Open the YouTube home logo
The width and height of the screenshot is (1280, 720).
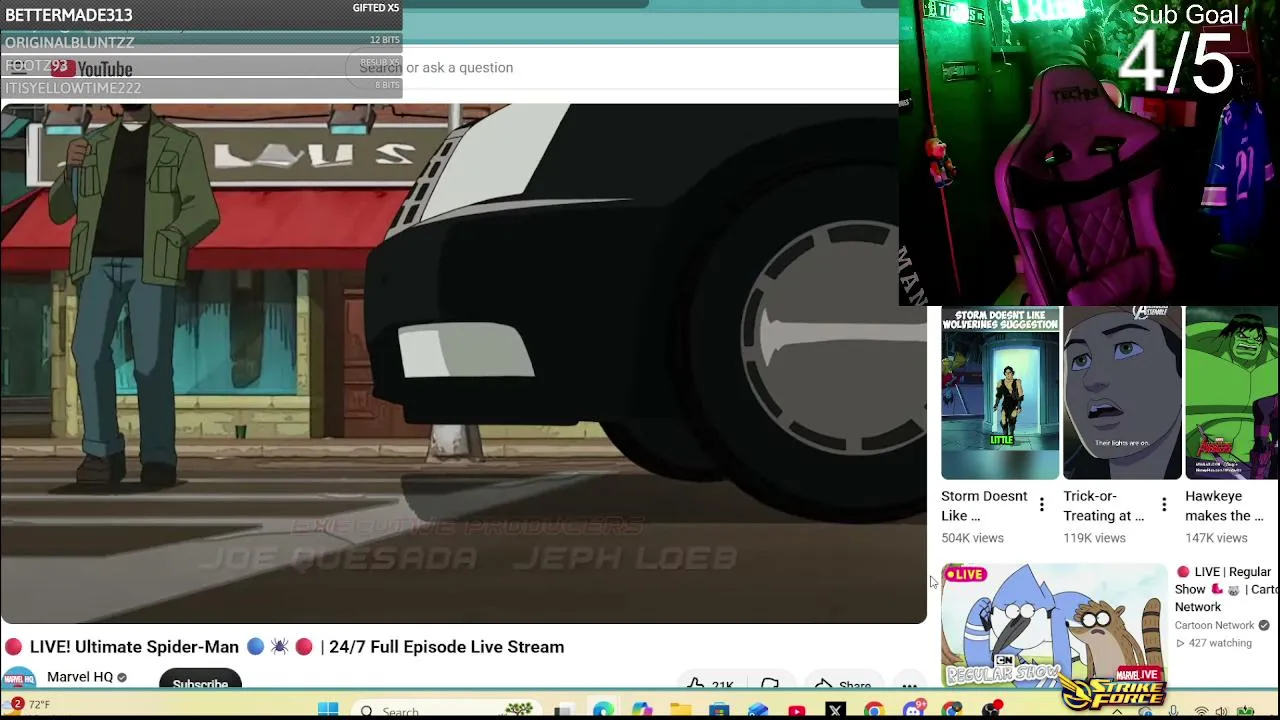(92, 69)
